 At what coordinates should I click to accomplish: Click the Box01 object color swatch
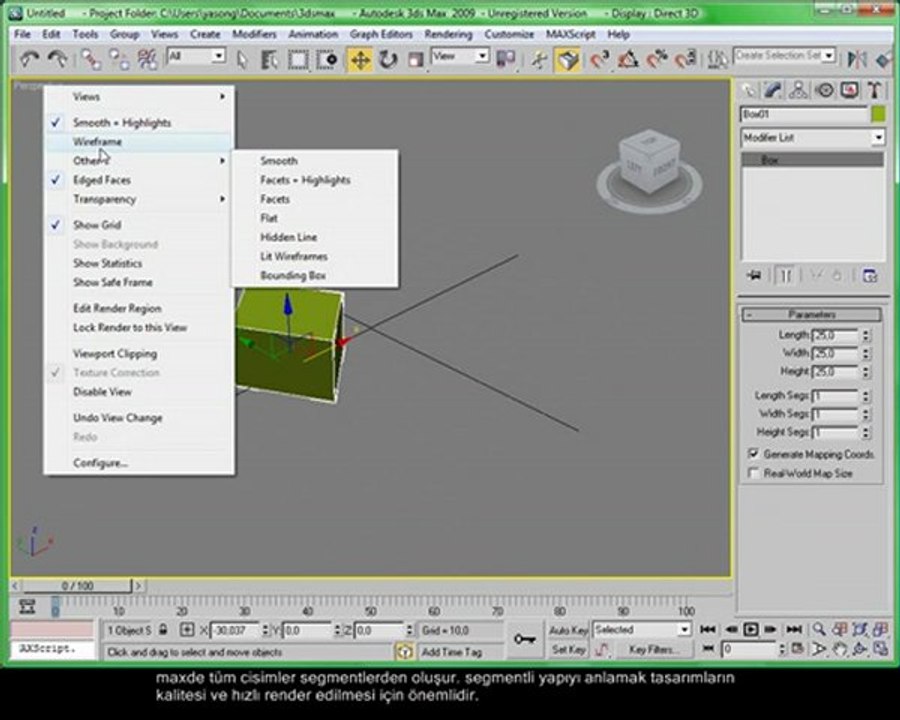(878, 114)
